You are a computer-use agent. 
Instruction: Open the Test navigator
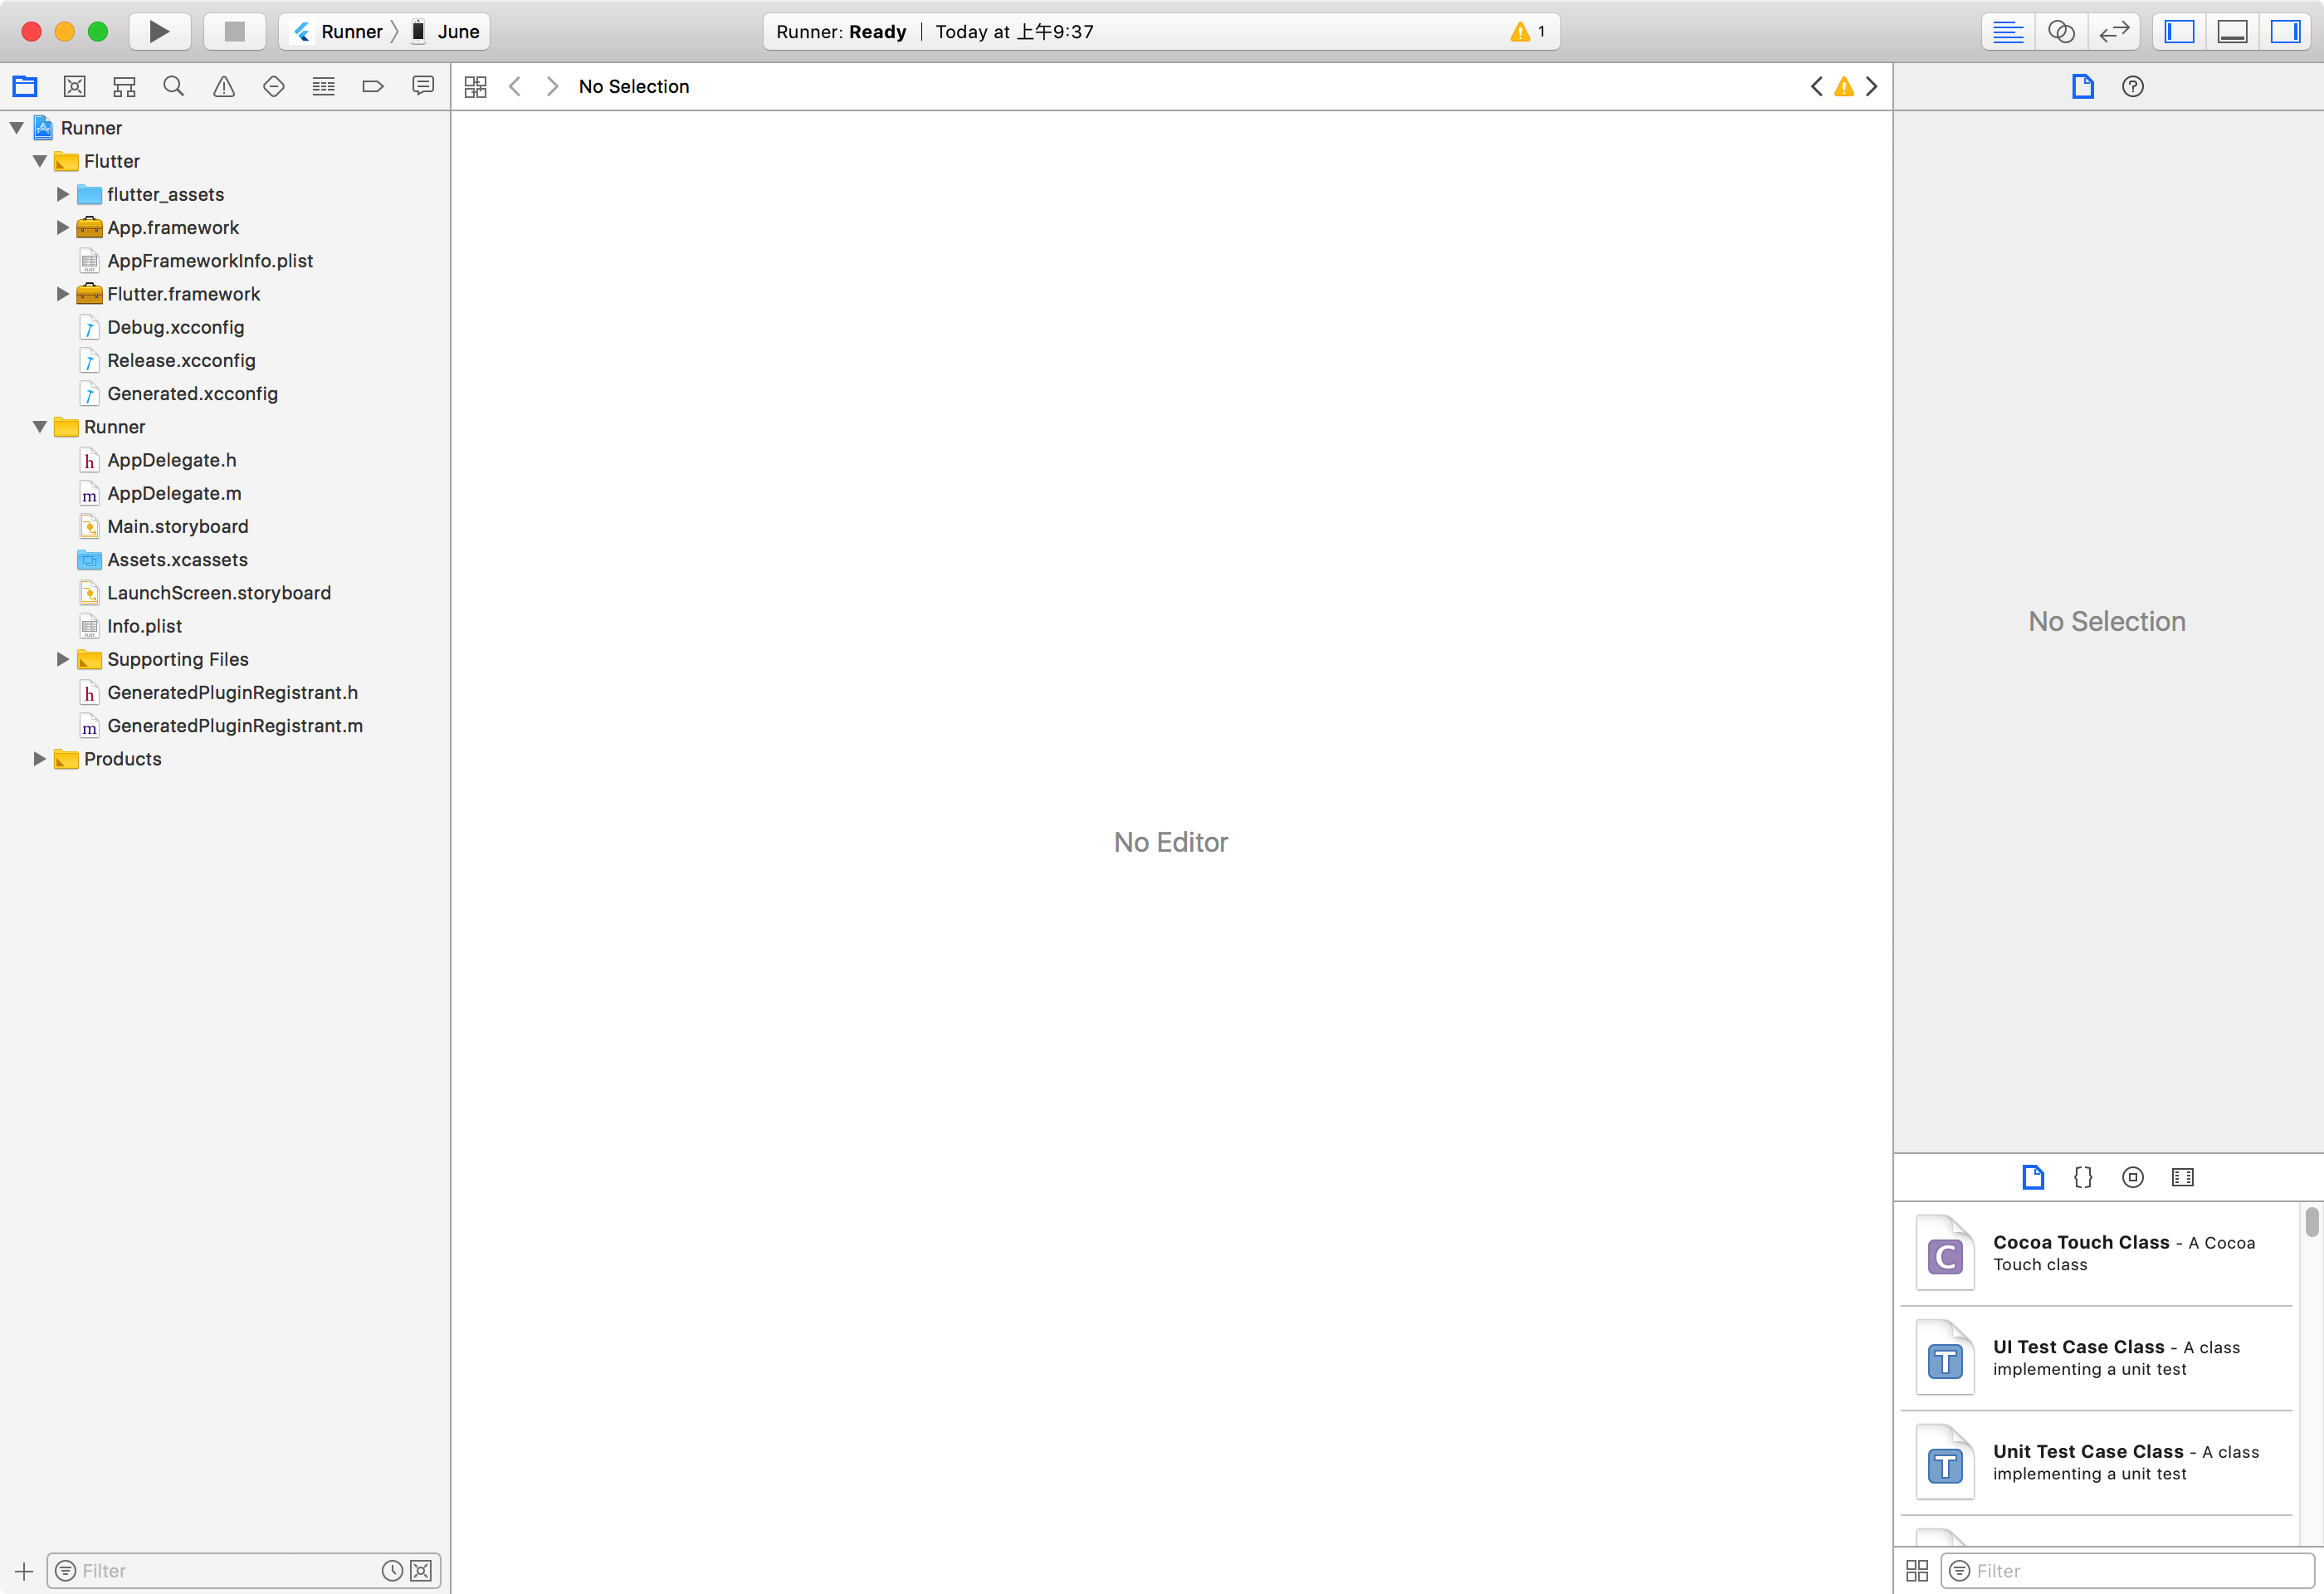[x=273, y=86]
